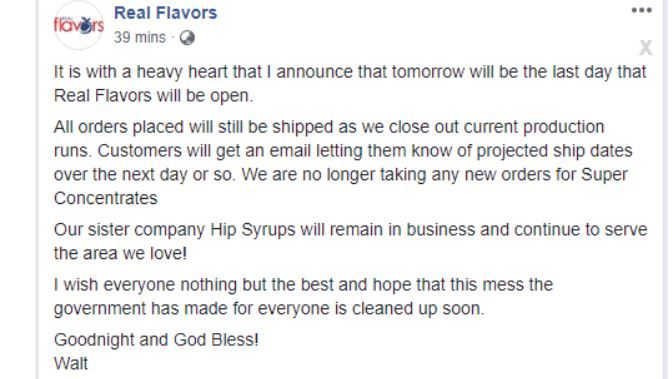672x379 pixels.
Task: Open the Real Flavors profile logo
Action: (78, 25)
